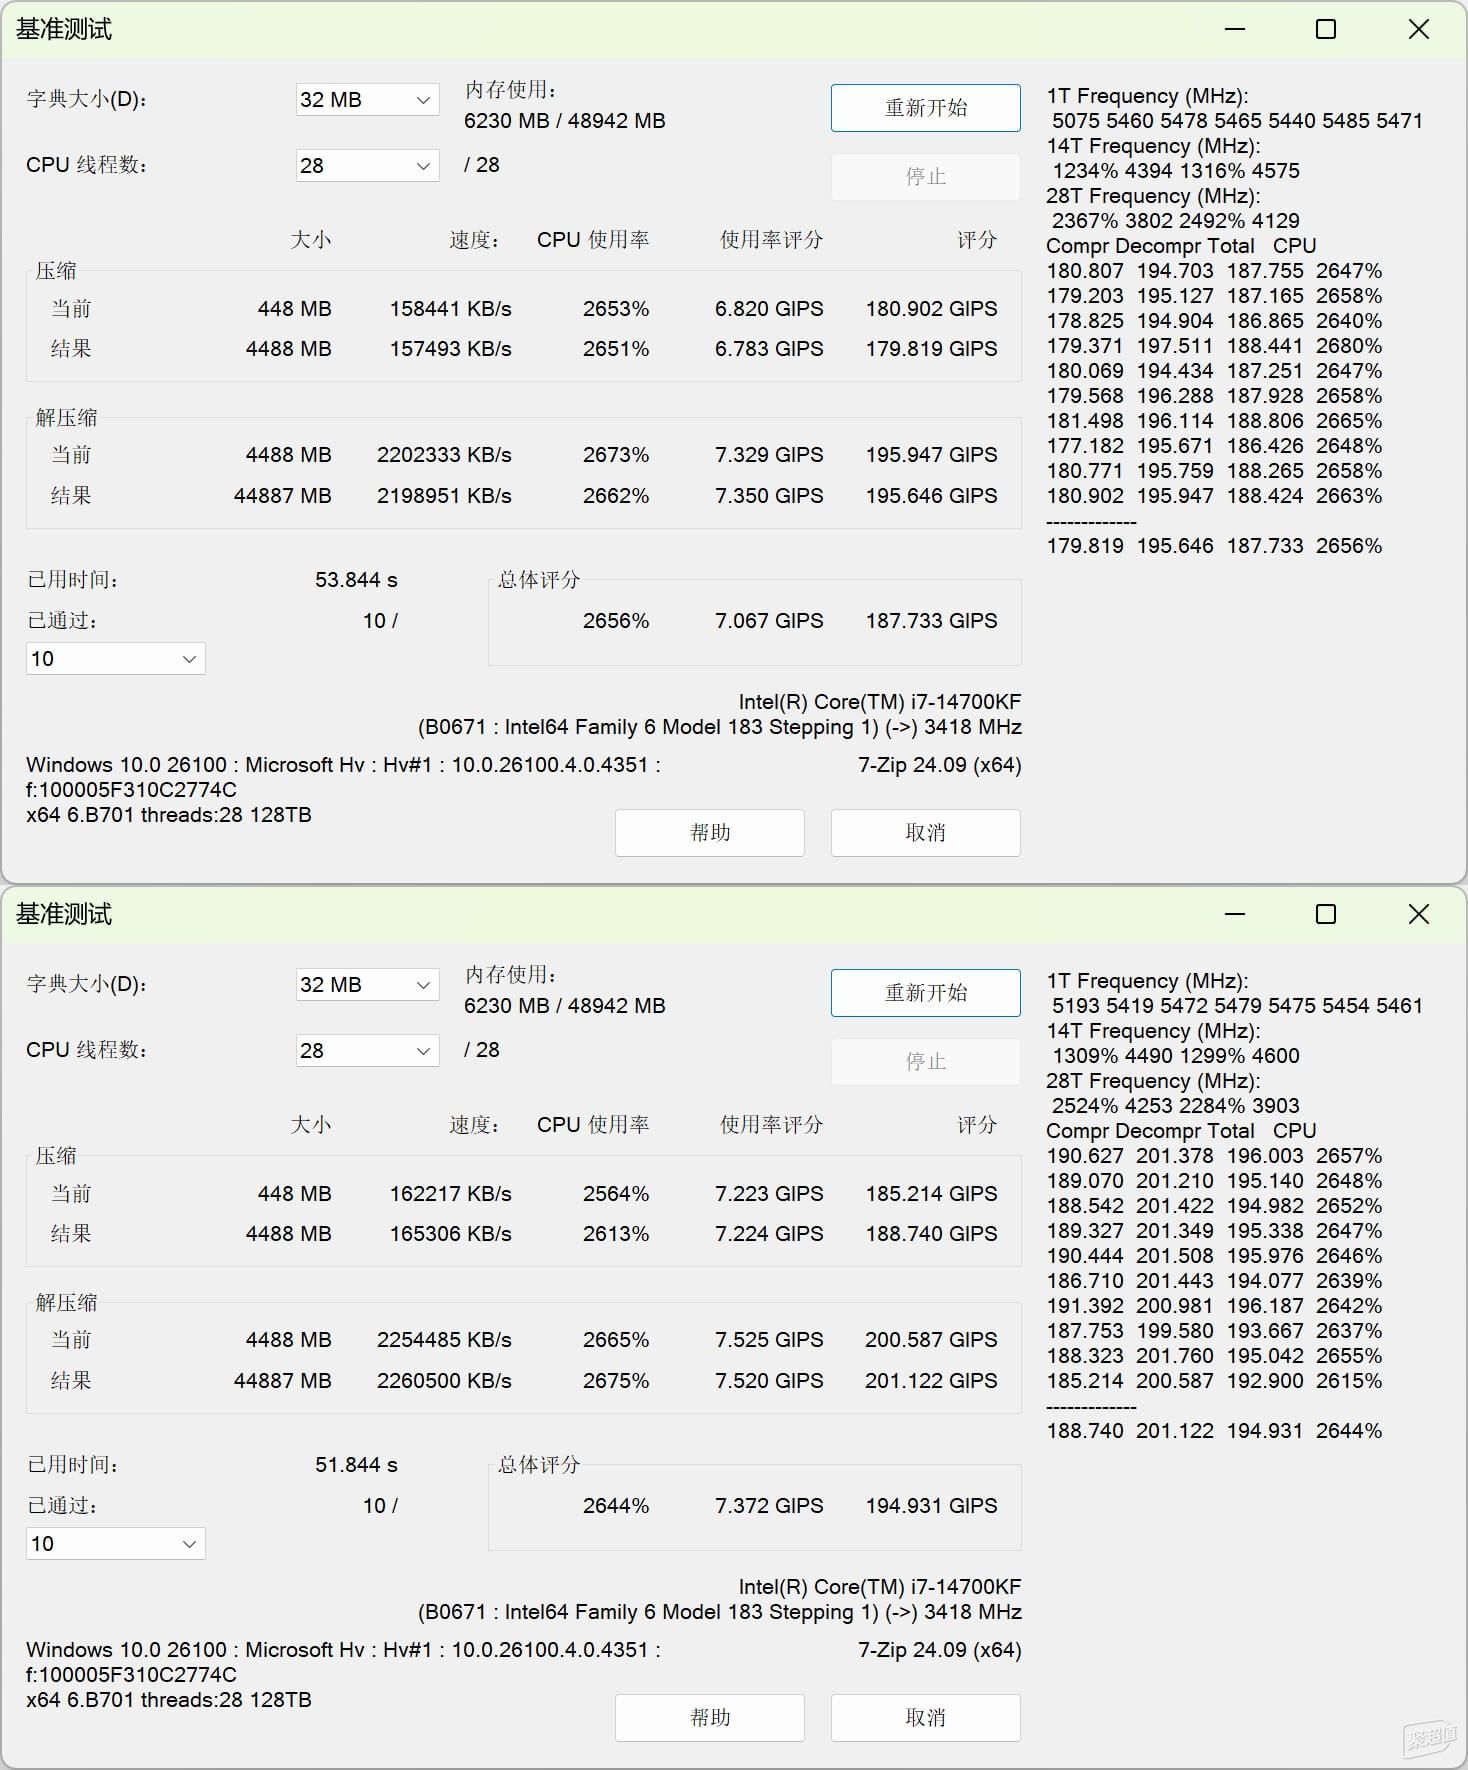
Task: Click disabled 停止 button in bottom window
Action: (926, 1062)
